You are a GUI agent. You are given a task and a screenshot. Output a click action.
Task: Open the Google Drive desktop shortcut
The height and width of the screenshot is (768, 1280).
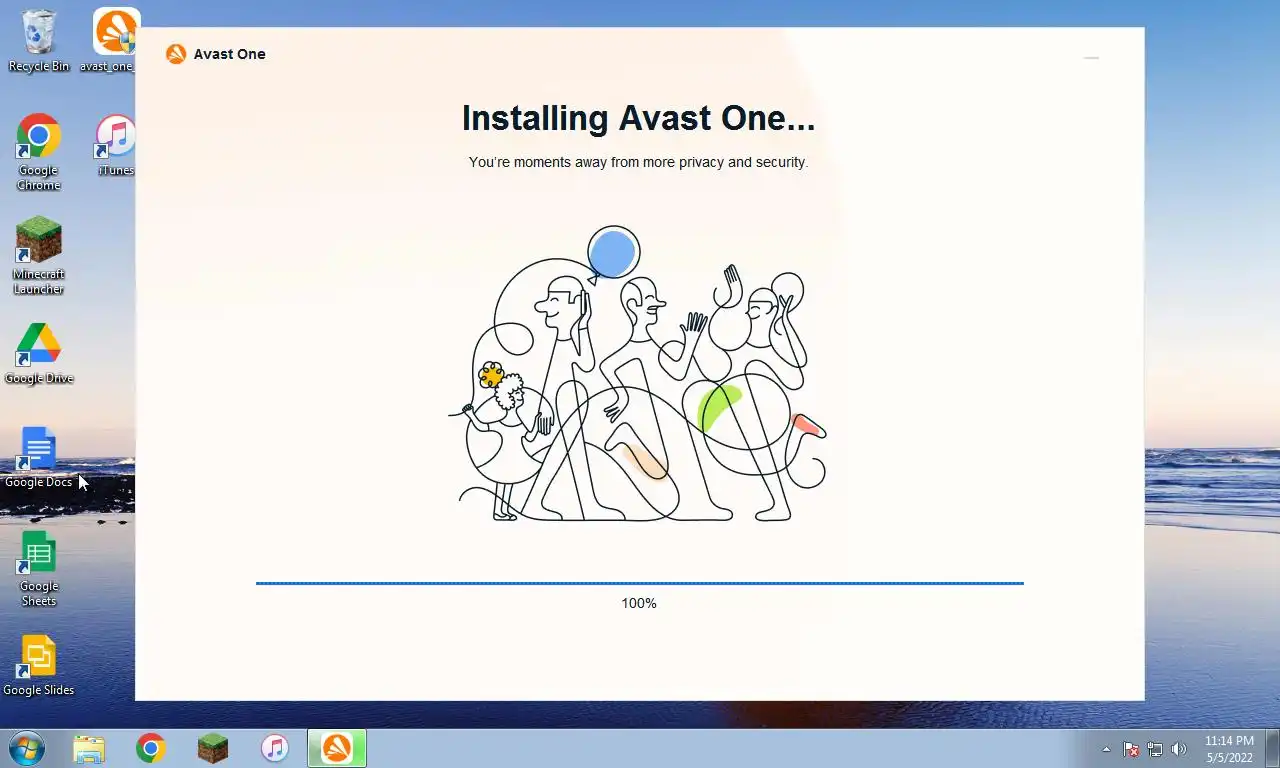click(x=39, y=353)
